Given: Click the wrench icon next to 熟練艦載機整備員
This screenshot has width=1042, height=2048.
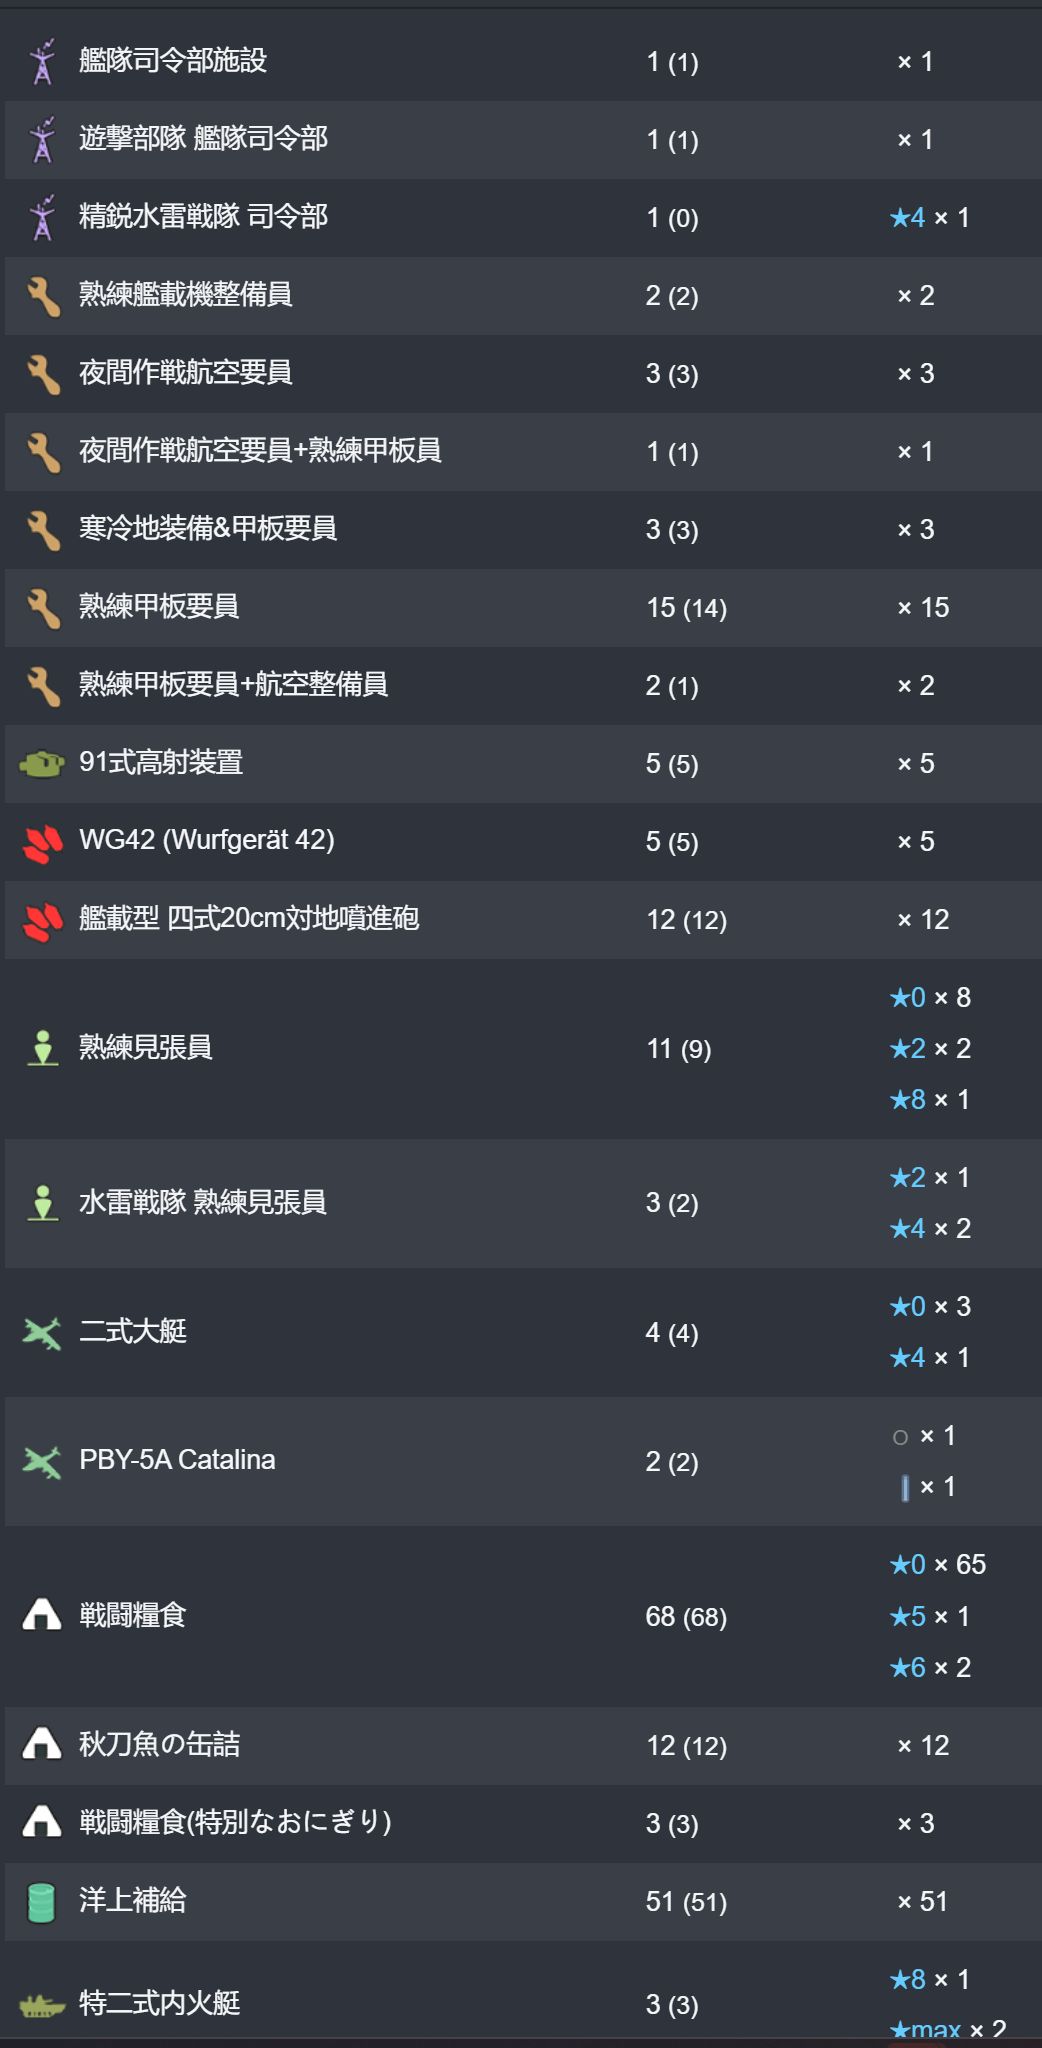Looking at the screenshot, I should (x=42, y=296).
